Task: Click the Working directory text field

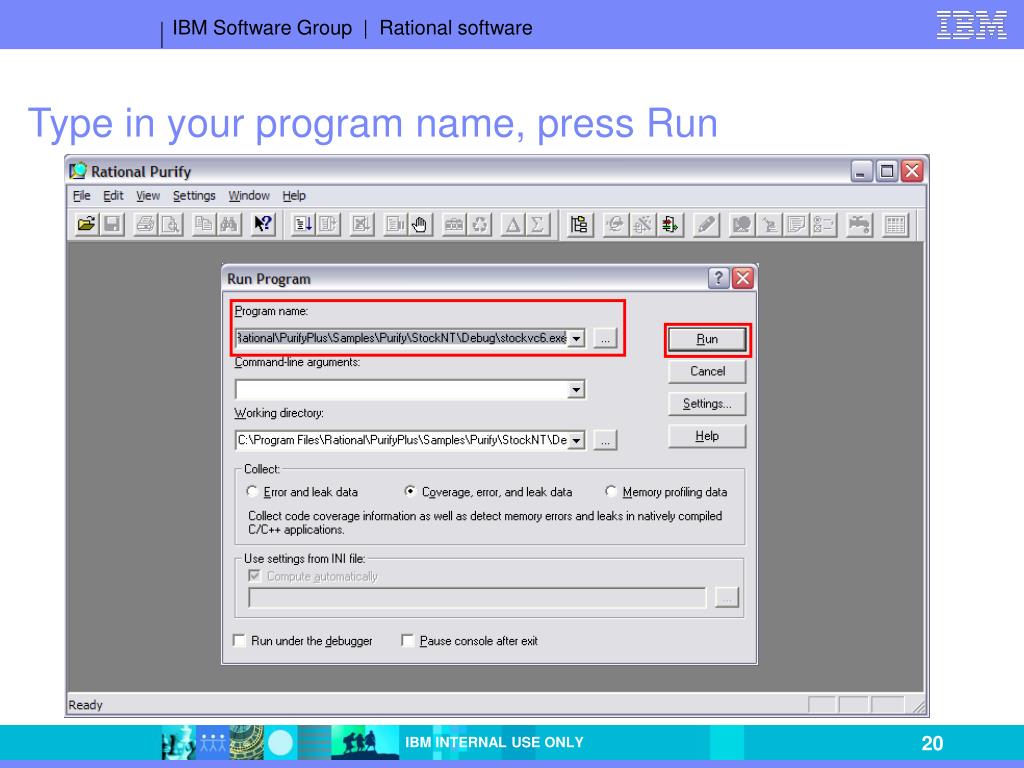Action: tap(401, 440)
